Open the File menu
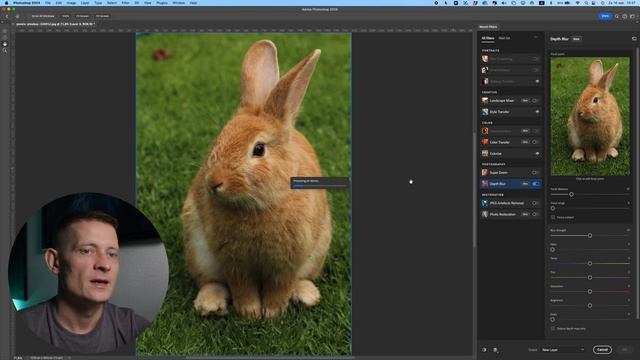640x360 pixels. [48, 3]
